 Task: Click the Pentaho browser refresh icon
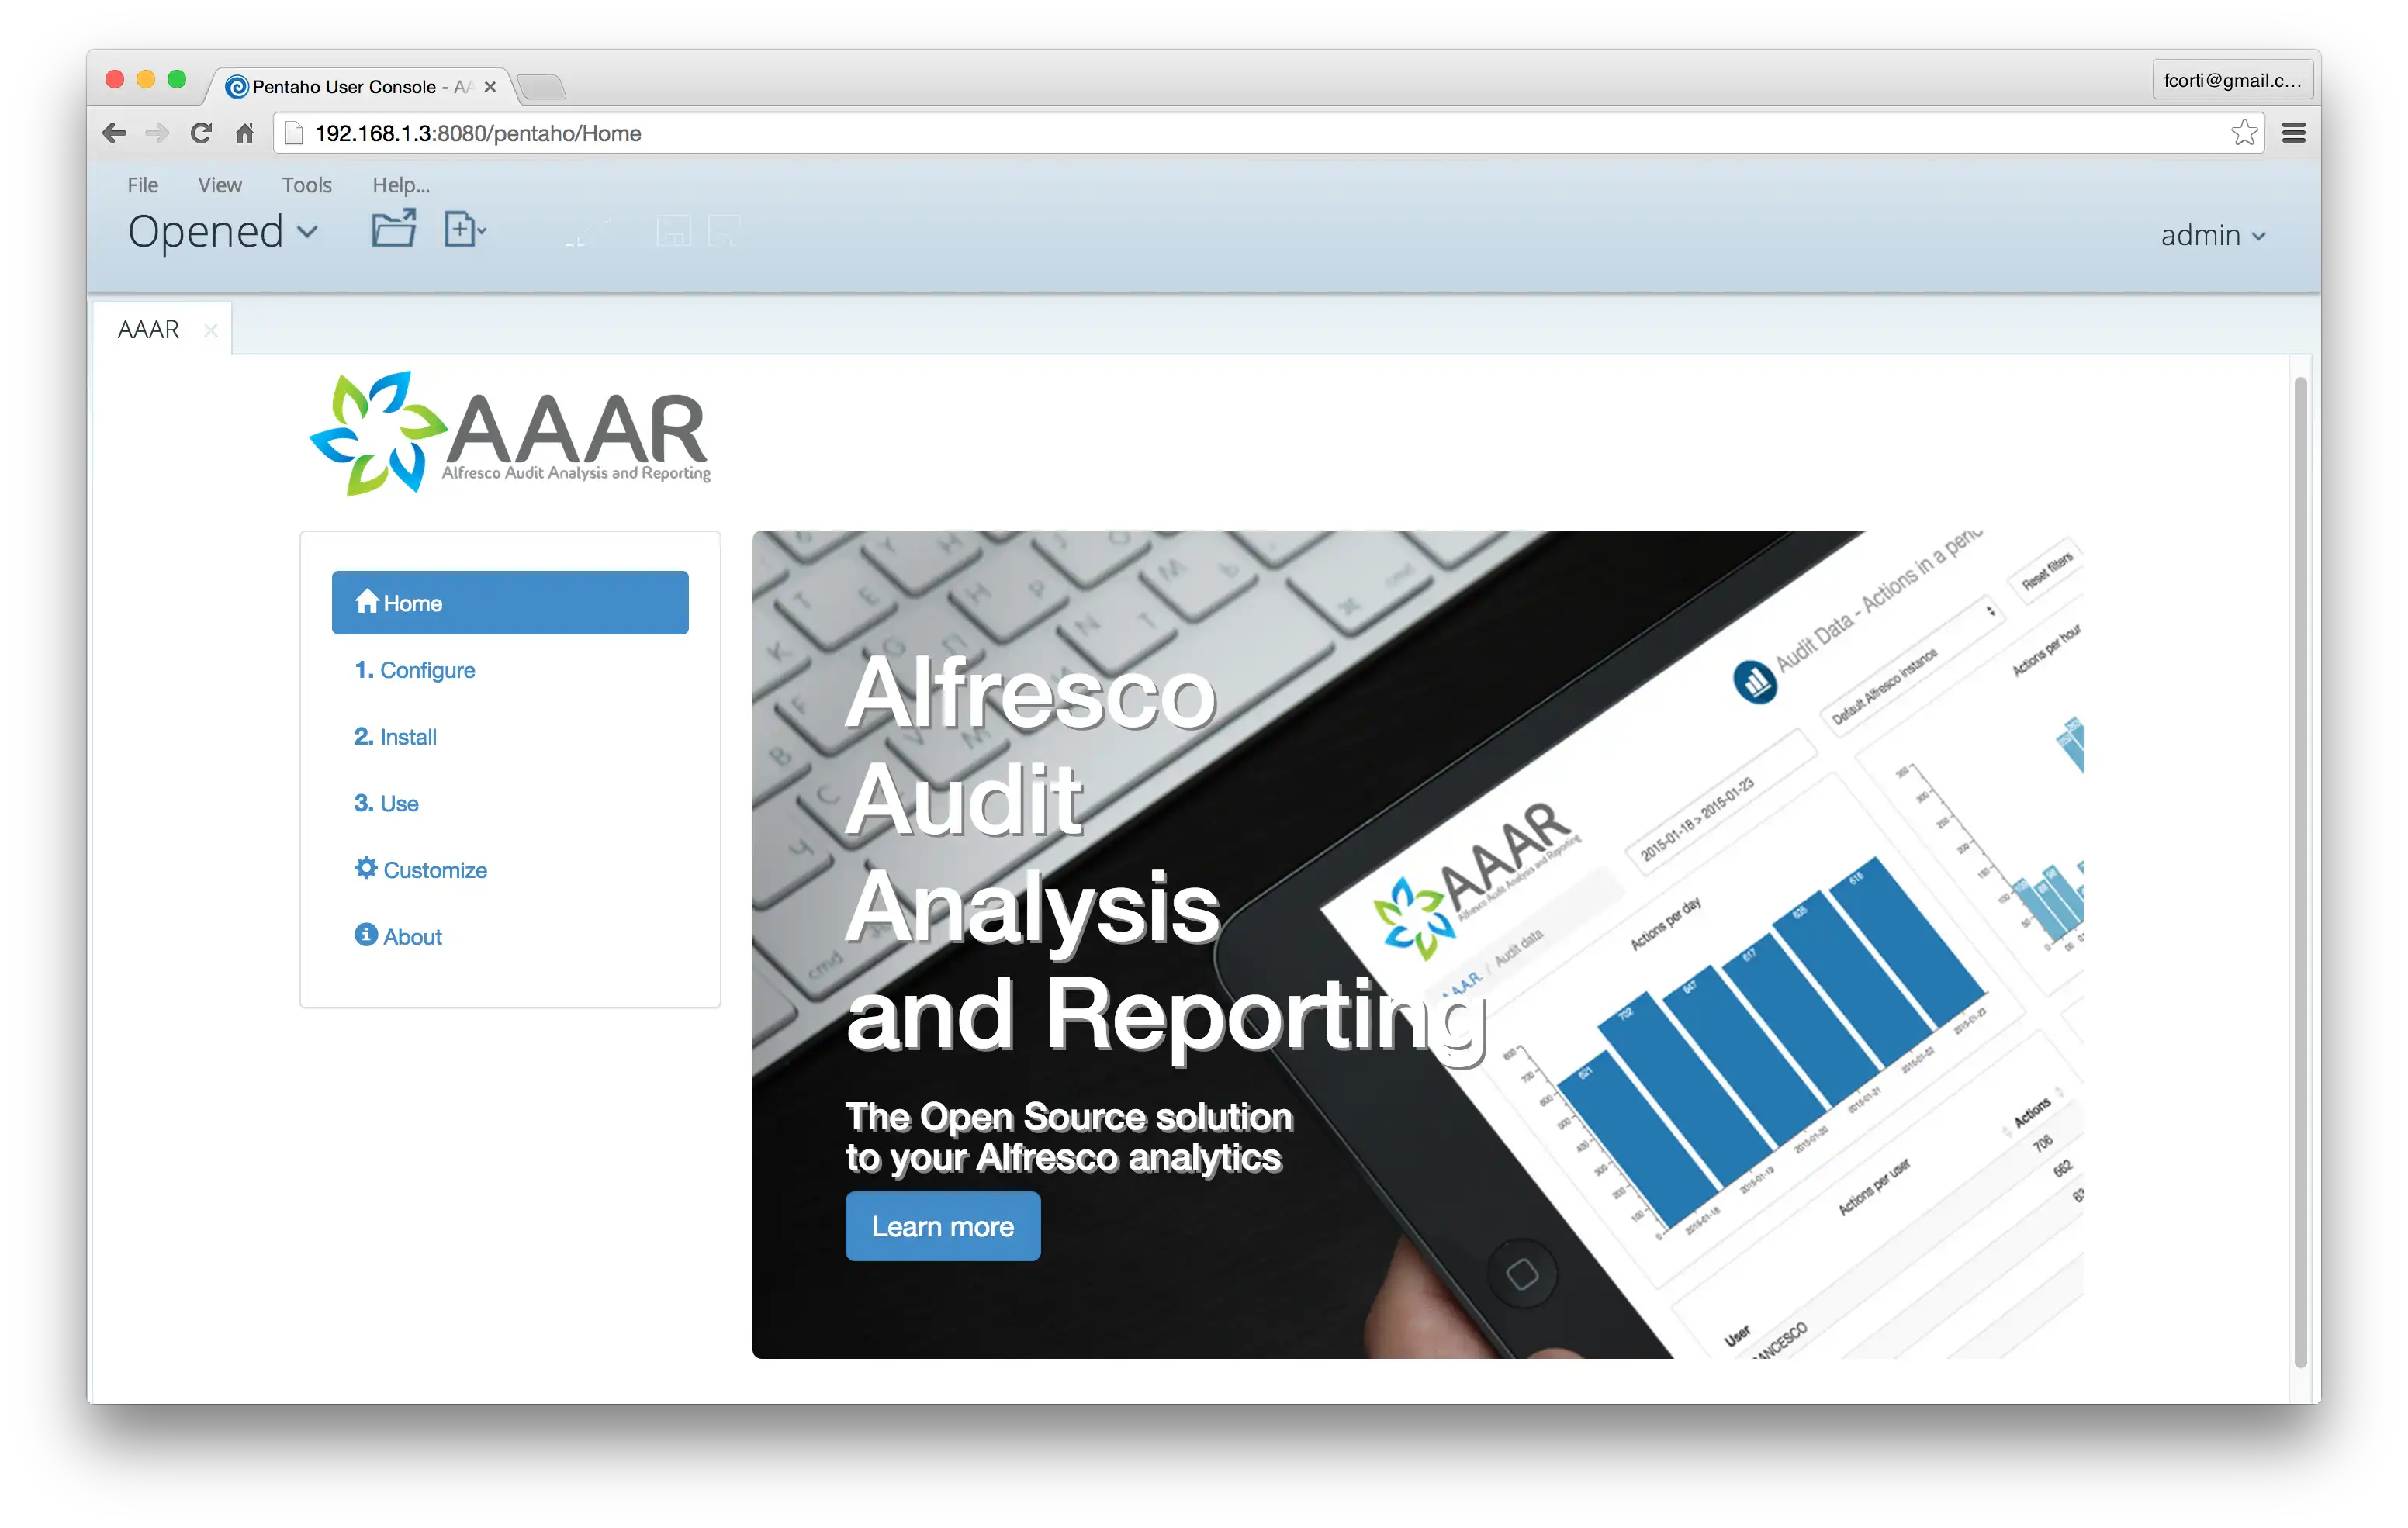pos(200,133)
